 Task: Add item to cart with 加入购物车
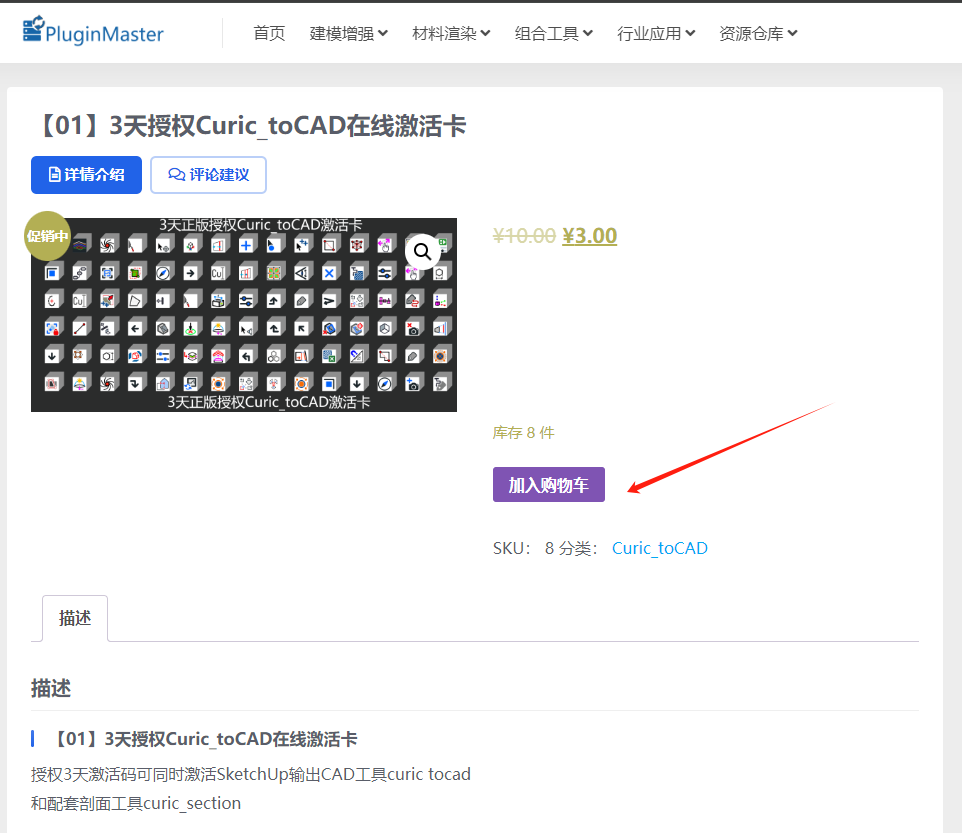point(548,485)
